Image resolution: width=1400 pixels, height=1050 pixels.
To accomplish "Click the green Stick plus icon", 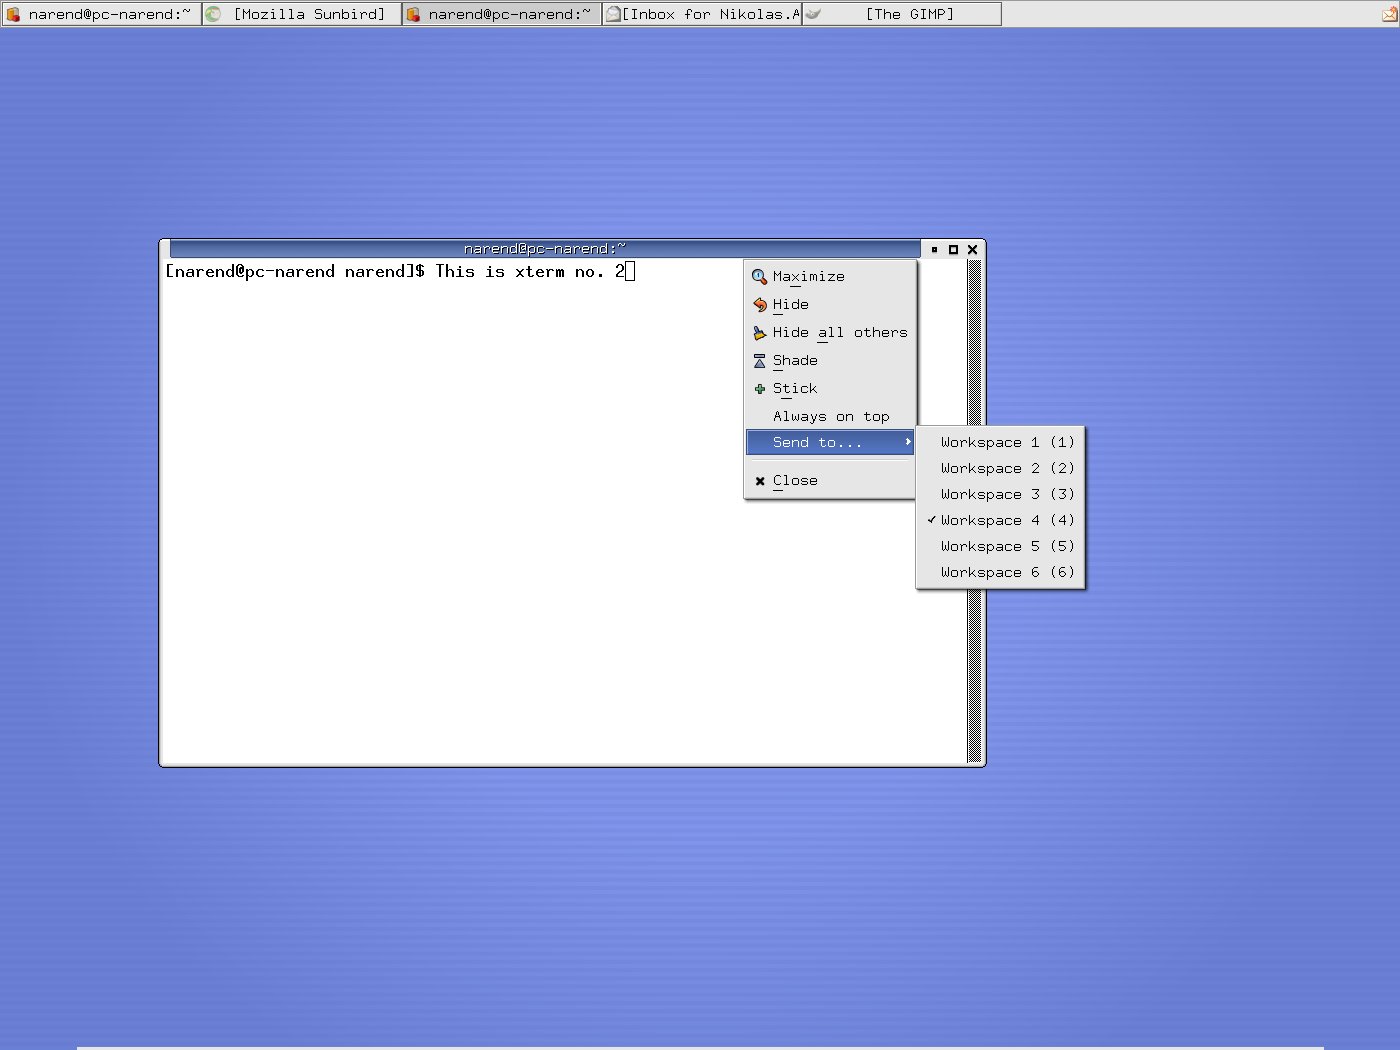I will click(760, 389).
